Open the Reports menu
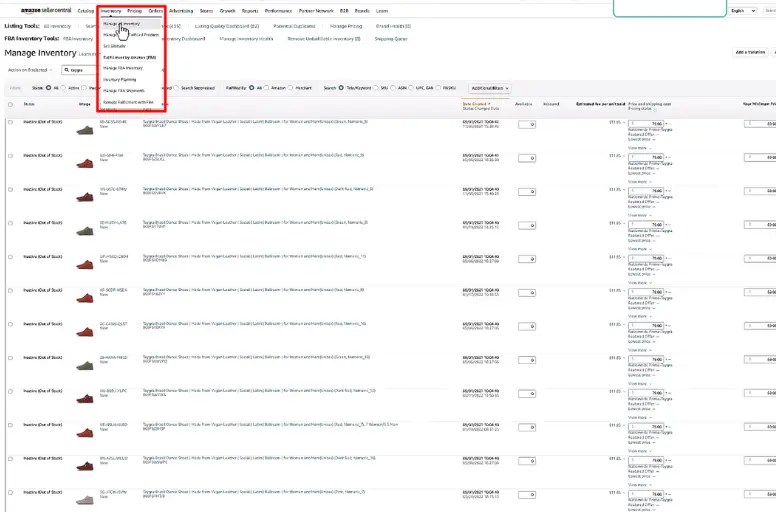Screen dimensions: 776x512 click(x=250, y=11)
